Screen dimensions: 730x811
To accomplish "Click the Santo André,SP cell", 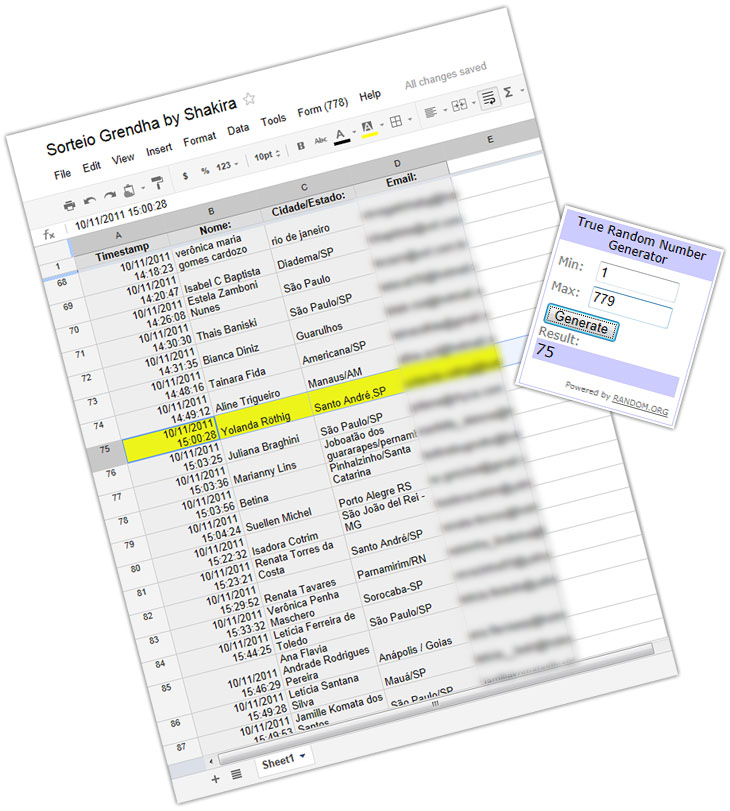I will [x=356, y=395].
